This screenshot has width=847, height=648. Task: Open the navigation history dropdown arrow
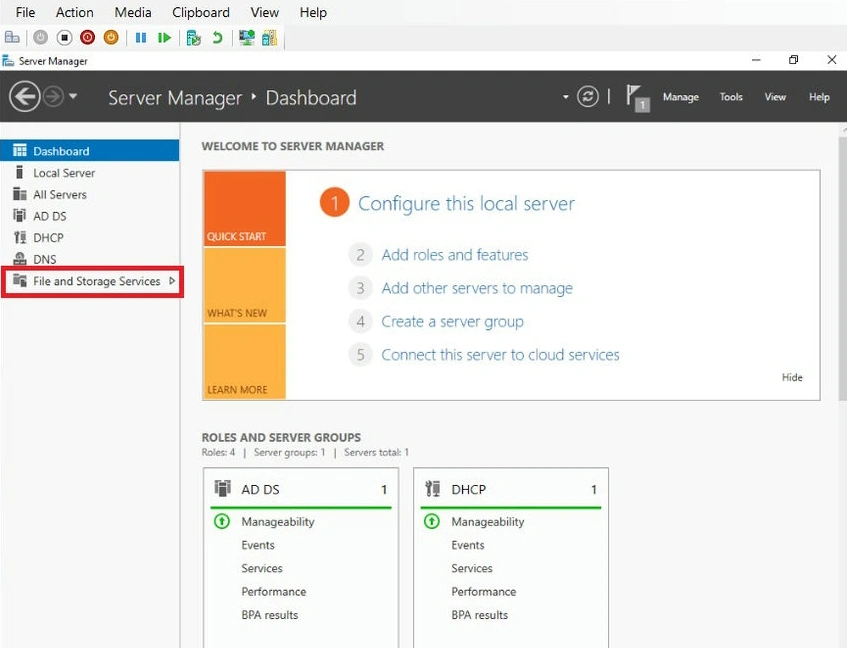pos(73,97)
